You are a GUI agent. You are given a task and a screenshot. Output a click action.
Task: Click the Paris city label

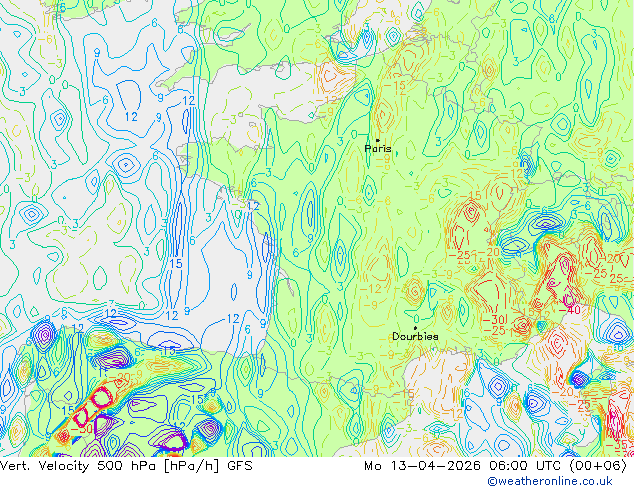(x=378, y=148)
